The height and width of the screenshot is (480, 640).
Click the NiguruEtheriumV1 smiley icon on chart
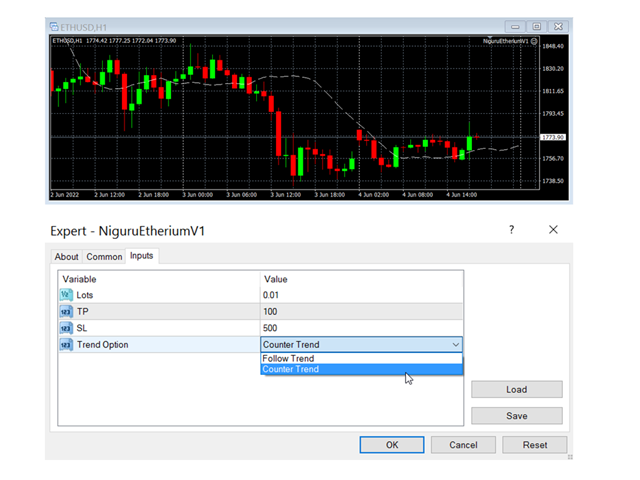point(534,41)
